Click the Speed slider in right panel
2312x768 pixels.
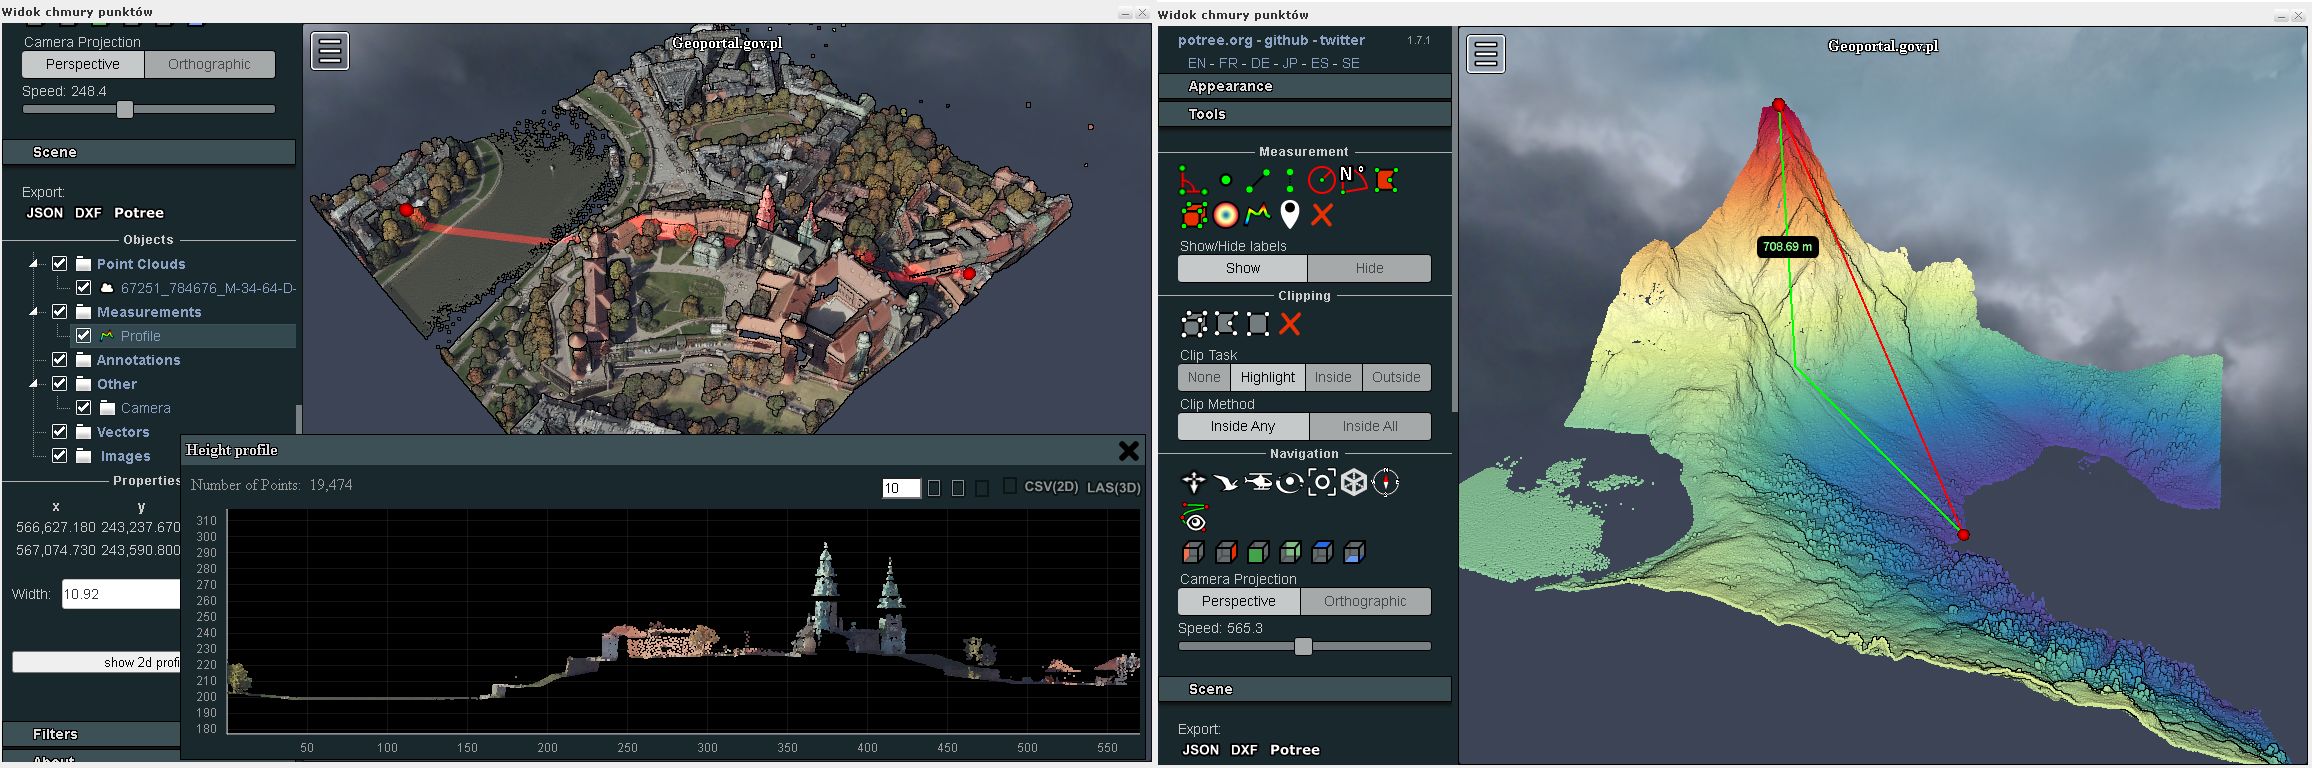click(x=1303, y=647)
